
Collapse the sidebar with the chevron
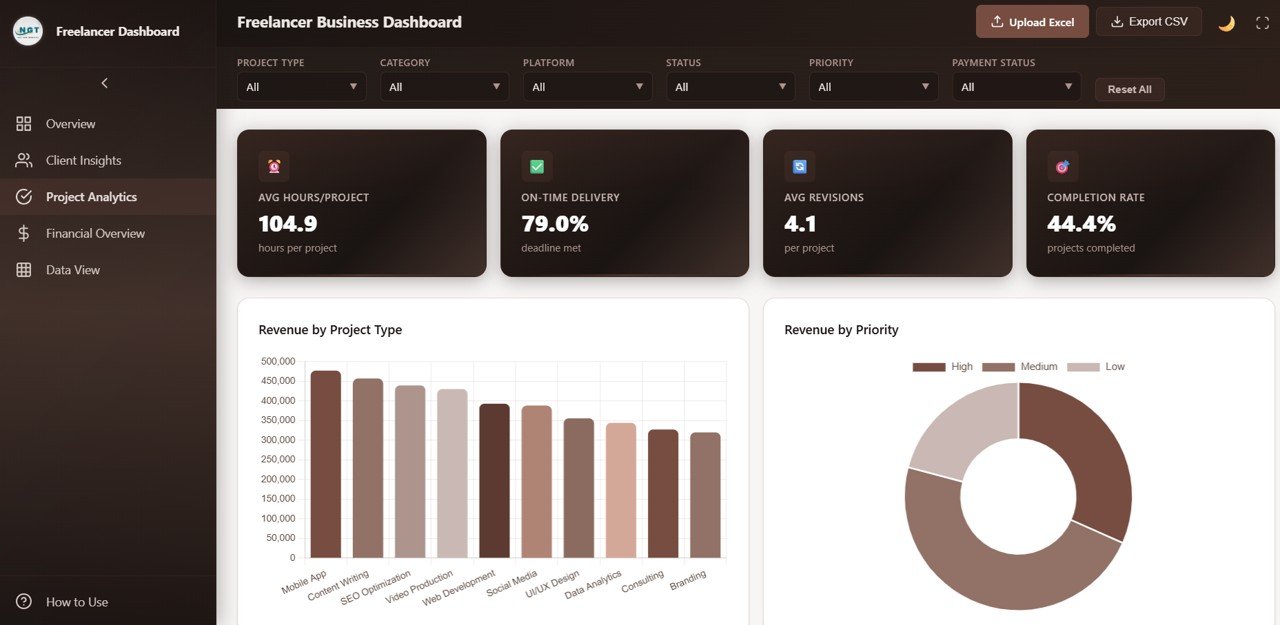click(104, 83)
